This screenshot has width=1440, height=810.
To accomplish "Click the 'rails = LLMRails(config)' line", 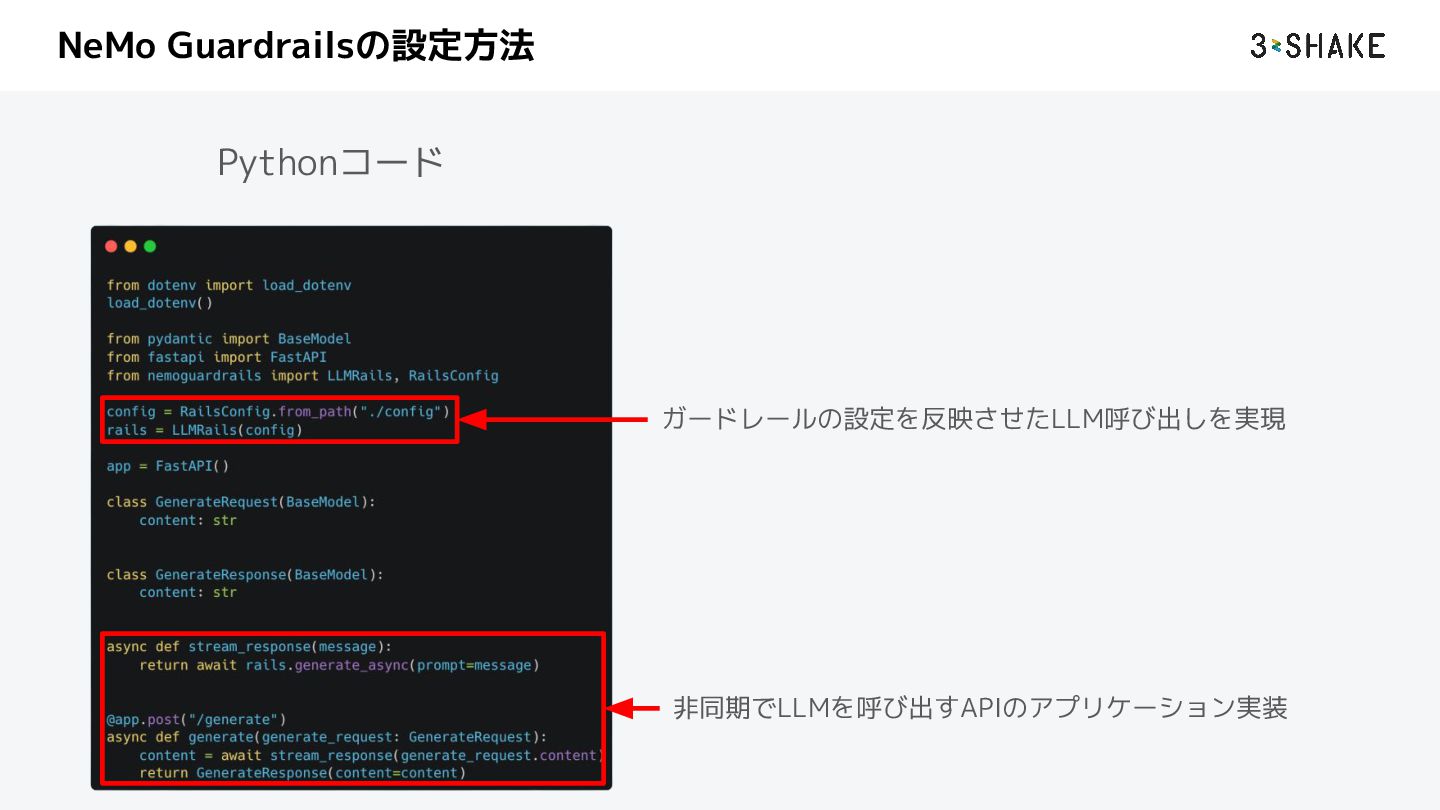I will point(205,430).
